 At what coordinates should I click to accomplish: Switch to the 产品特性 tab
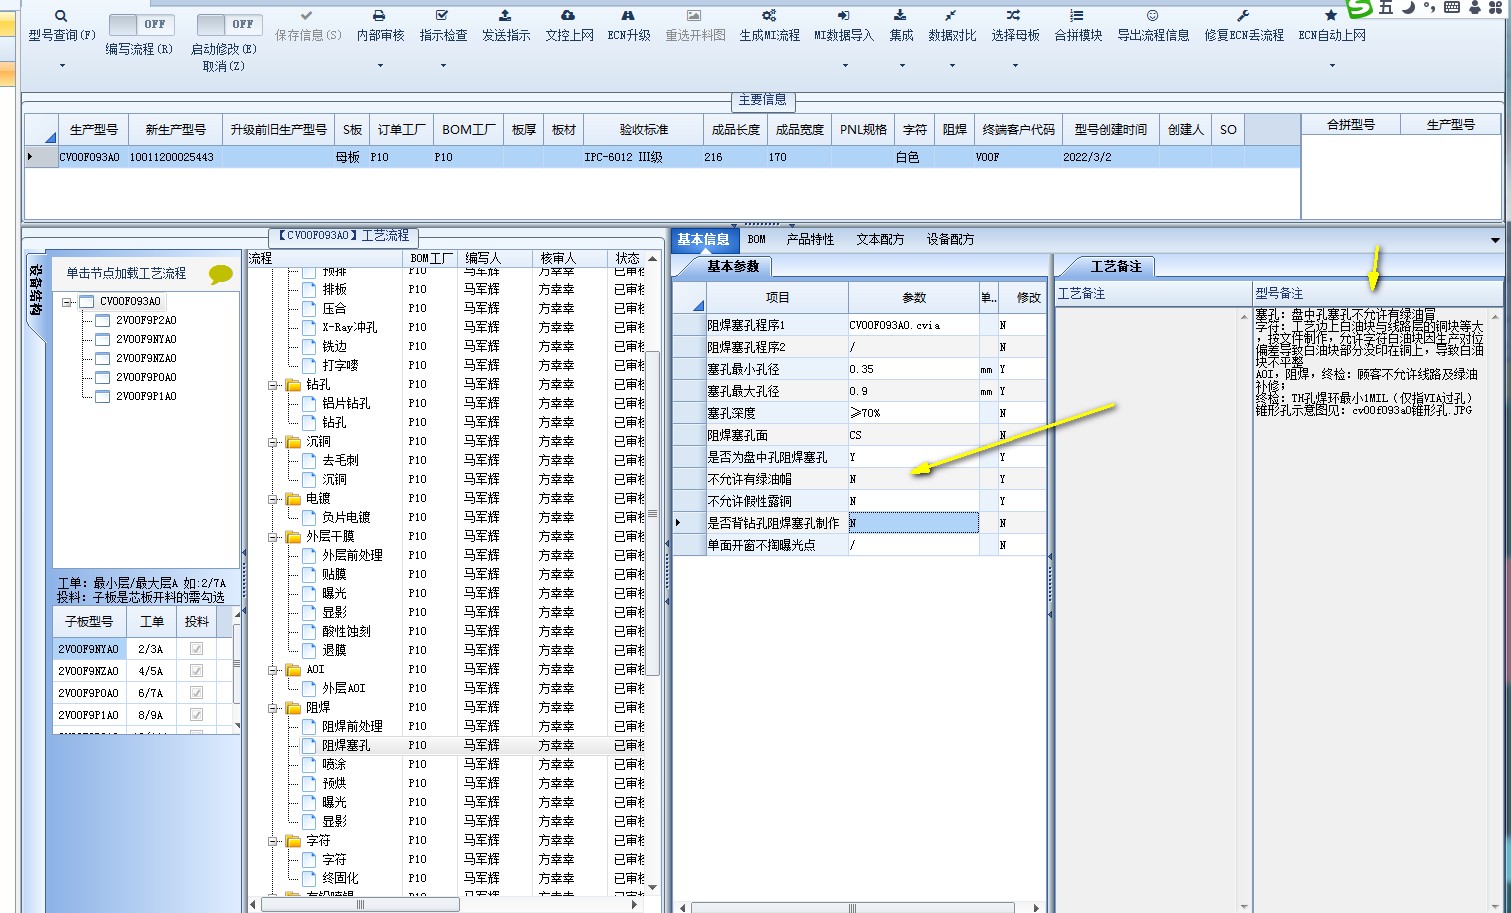pos(810,240)
